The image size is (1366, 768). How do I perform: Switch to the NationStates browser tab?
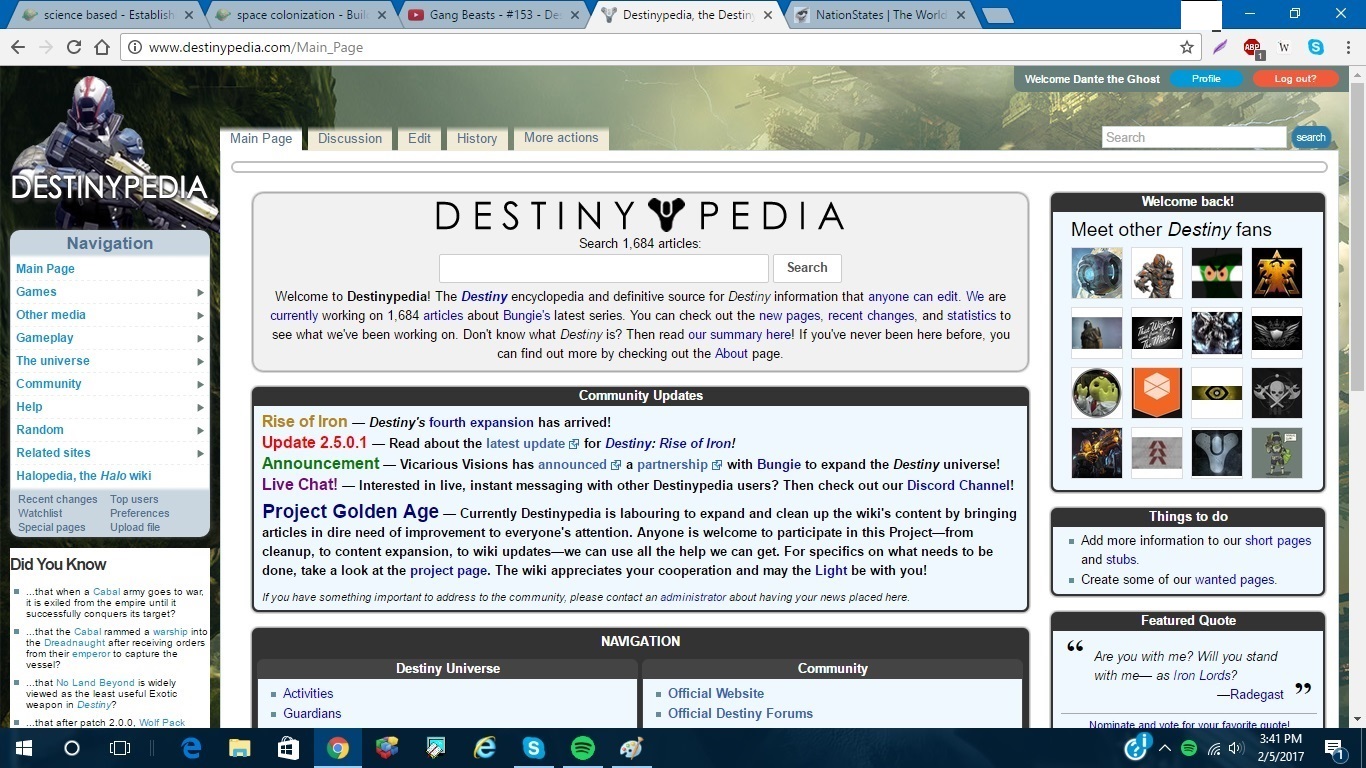[x=880, y=15]
